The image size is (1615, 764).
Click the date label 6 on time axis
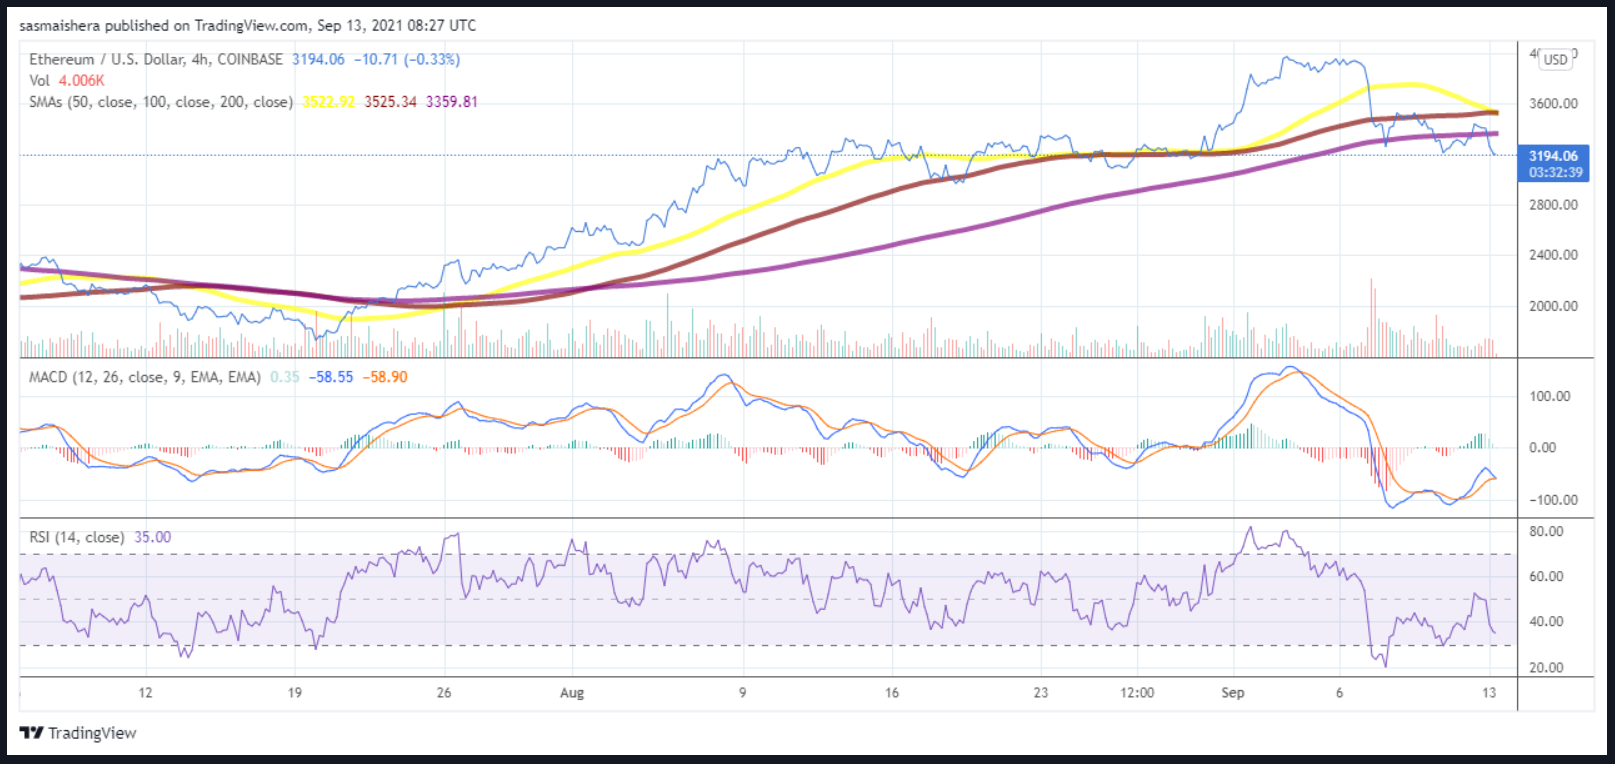pos(1339,692)
